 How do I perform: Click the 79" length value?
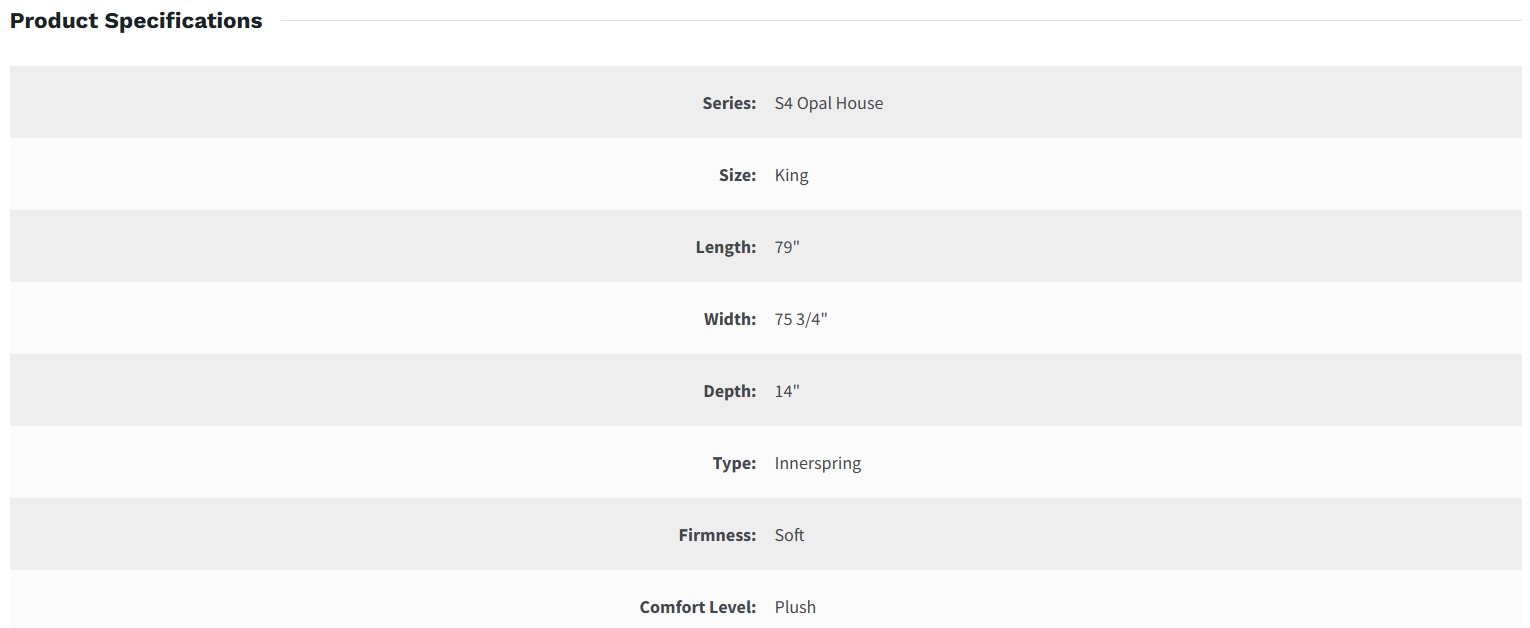787,247
